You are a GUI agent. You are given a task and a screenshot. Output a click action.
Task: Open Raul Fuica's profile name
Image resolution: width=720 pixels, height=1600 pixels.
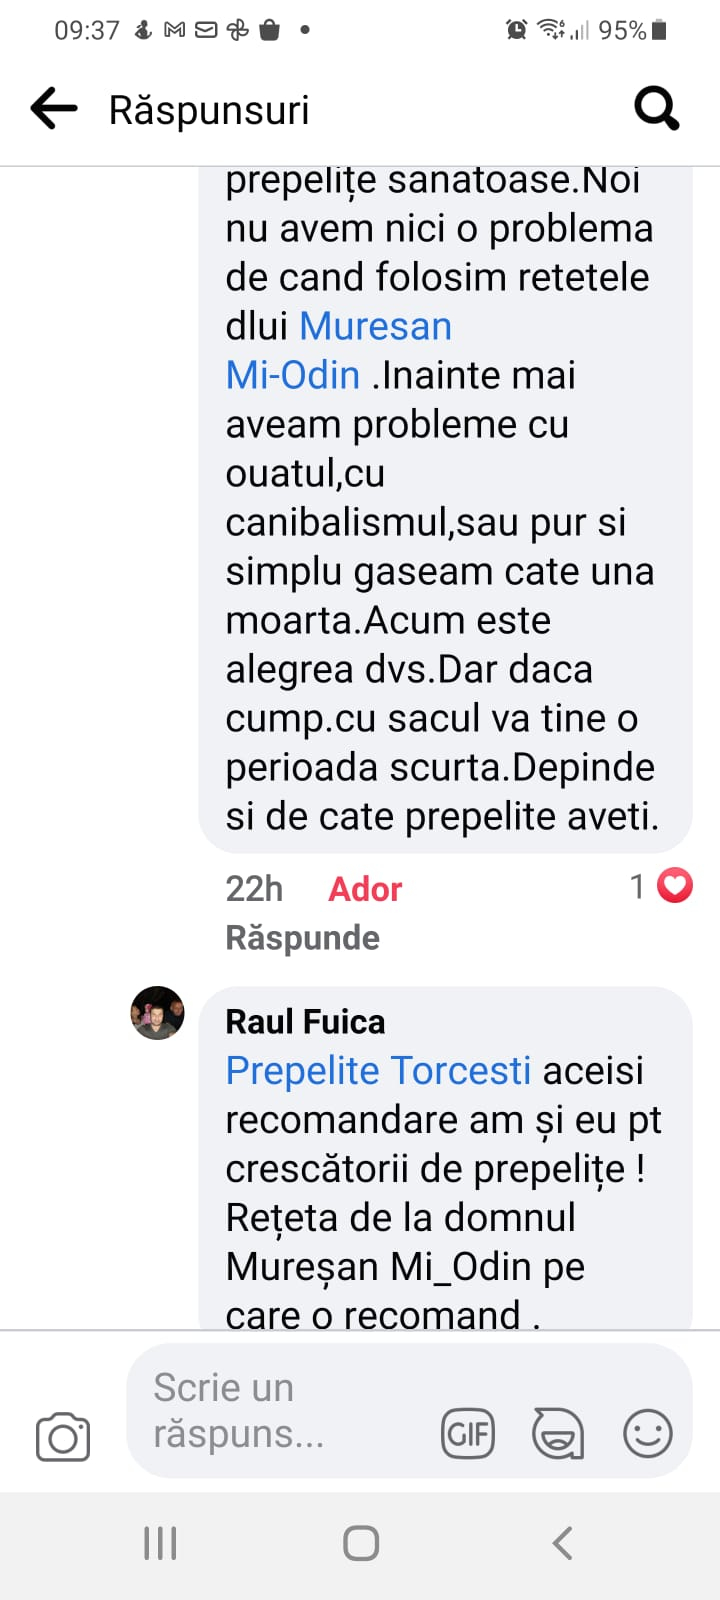tap(305, 1021)
